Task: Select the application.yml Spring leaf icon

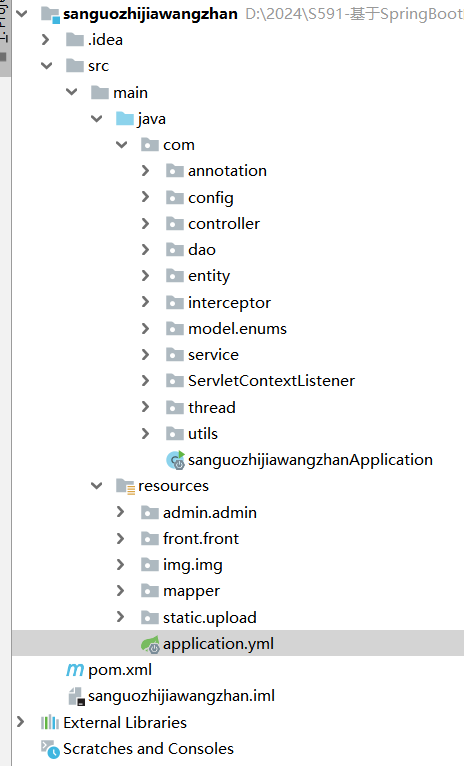Action: point(150,644)
